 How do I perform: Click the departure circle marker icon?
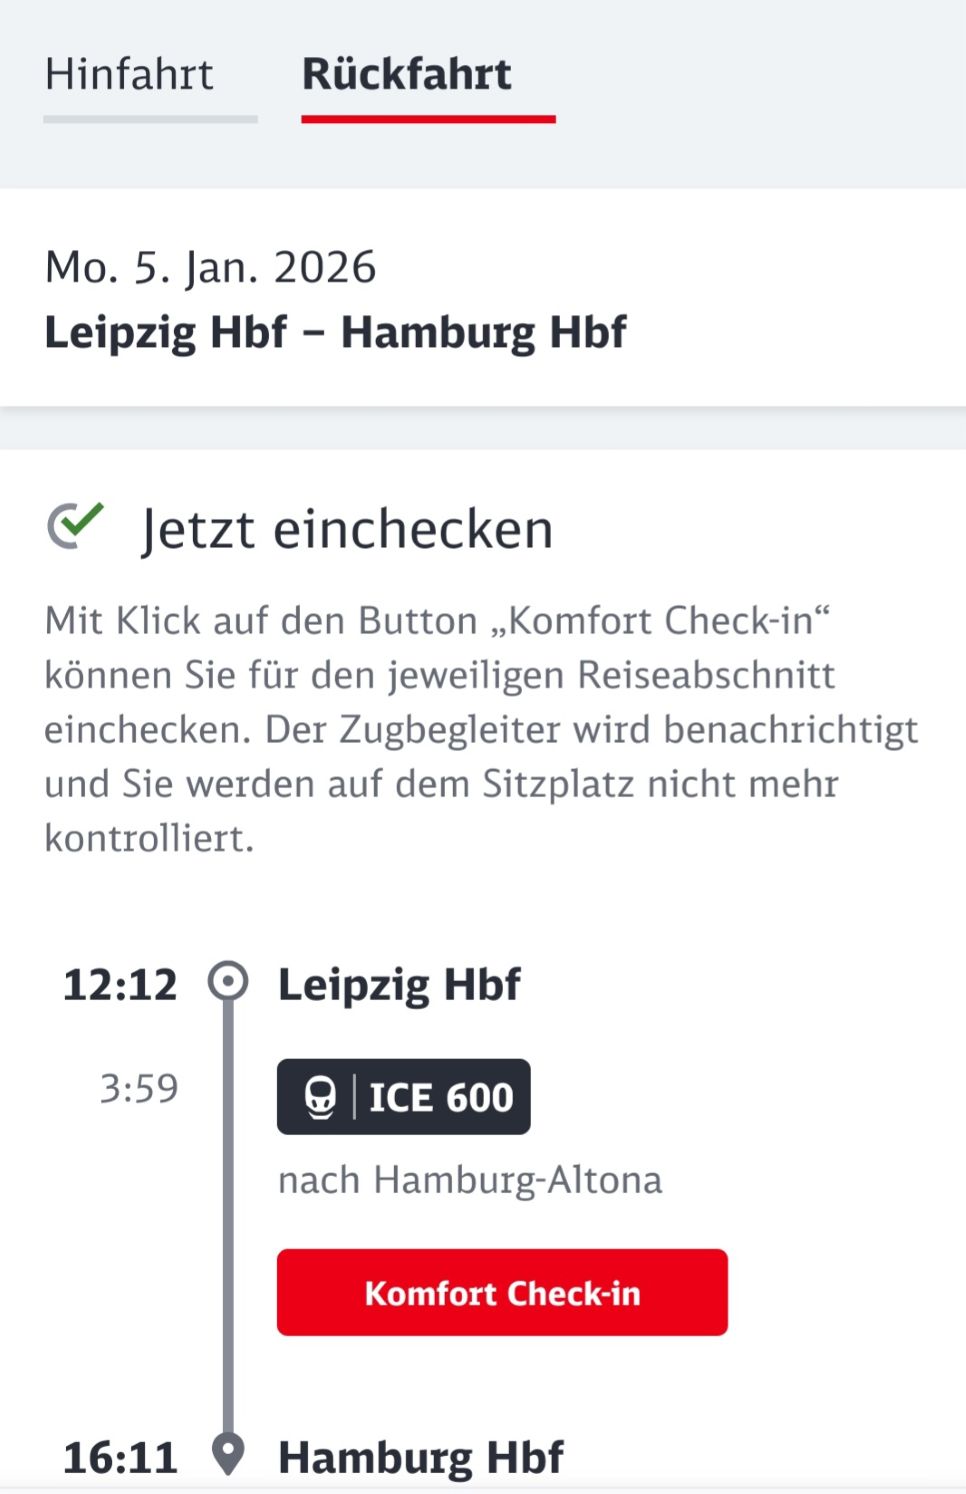point(228,981)
